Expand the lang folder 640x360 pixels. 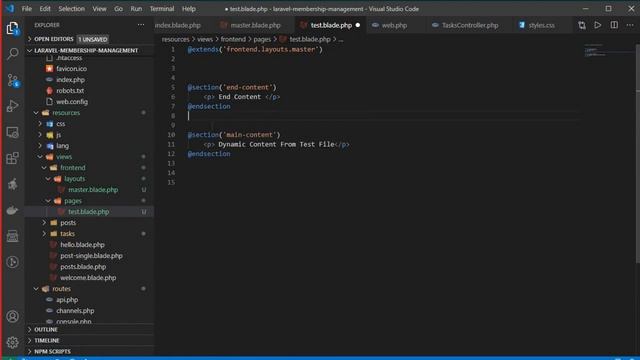(x=62, y=146)
